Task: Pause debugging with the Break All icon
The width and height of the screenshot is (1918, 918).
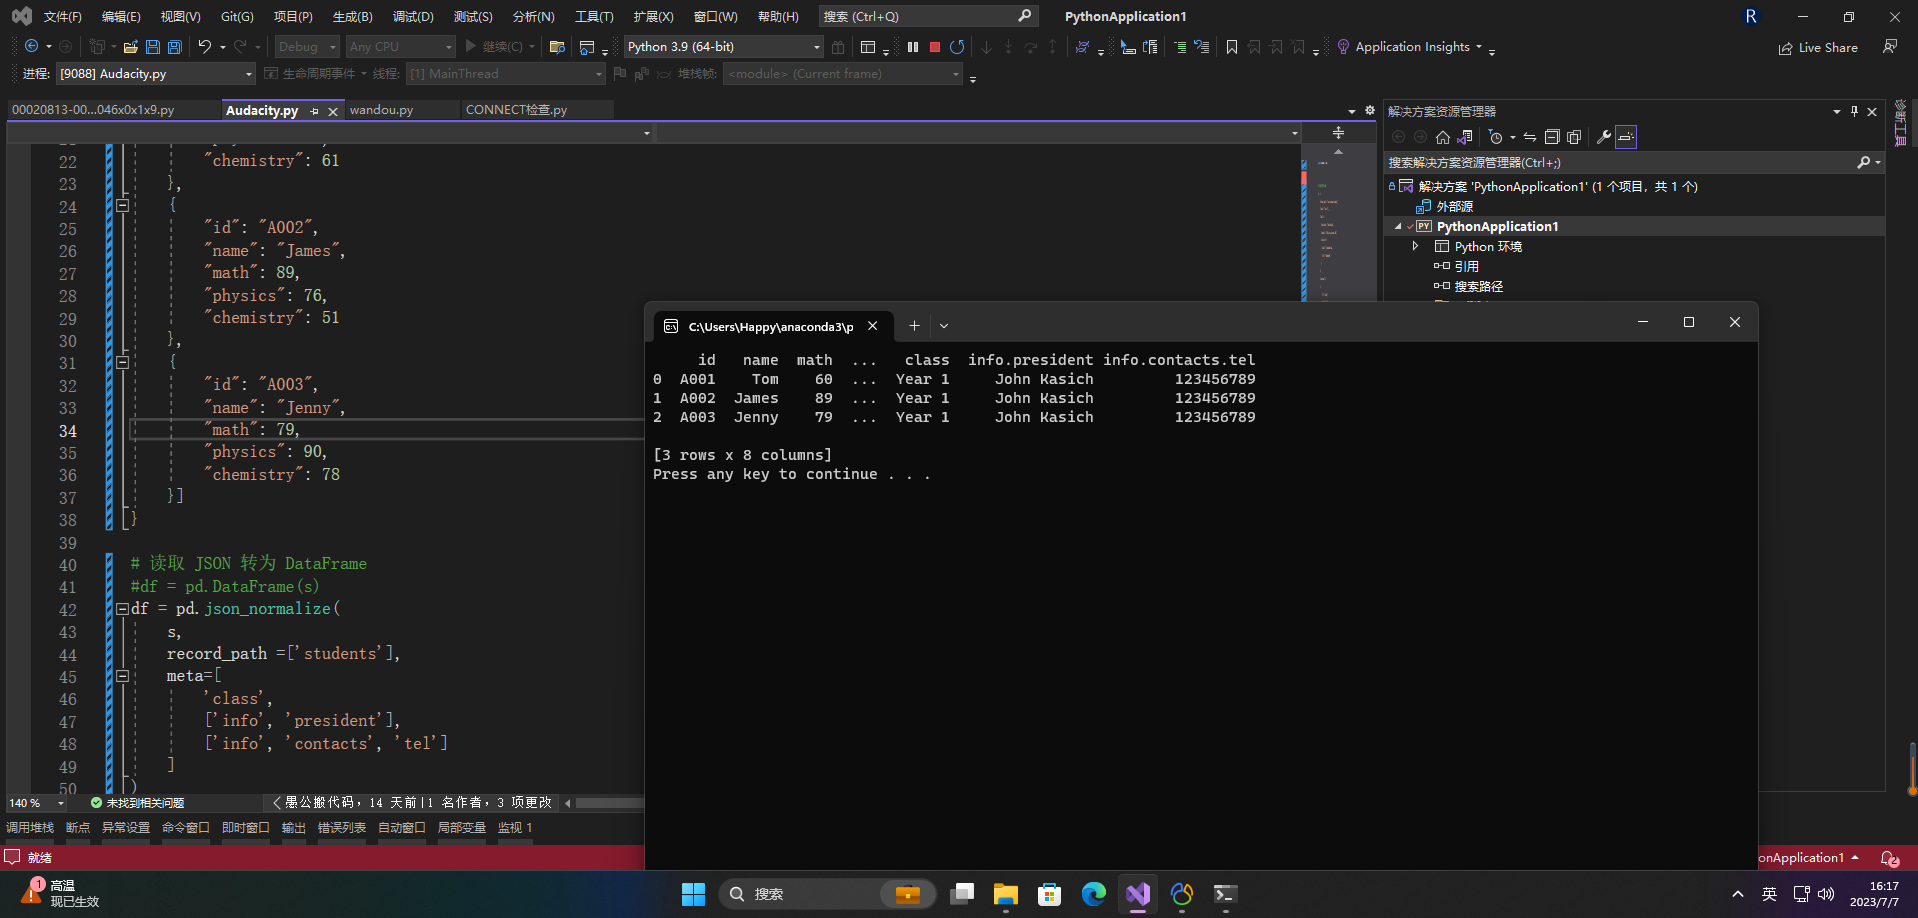Action: click(912, 47)
